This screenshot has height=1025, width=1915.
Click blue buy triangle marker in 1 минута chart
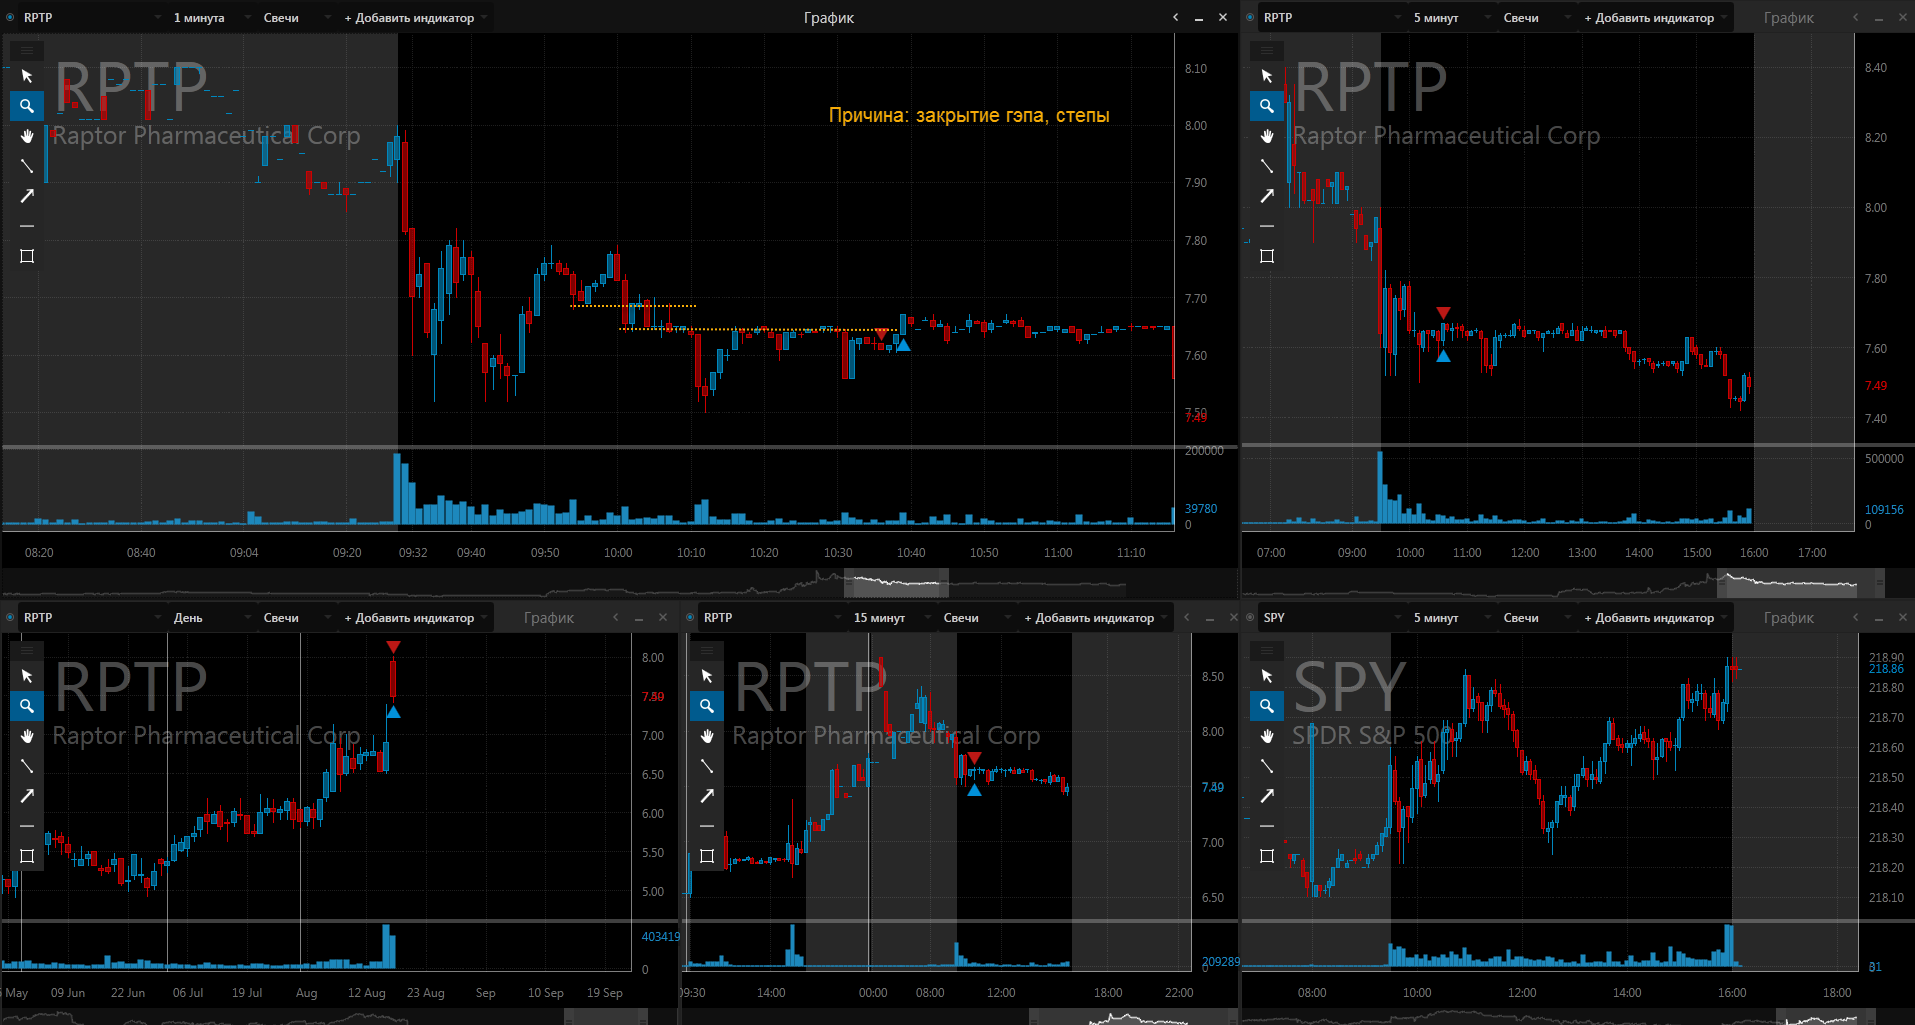[x=903, y=345]
